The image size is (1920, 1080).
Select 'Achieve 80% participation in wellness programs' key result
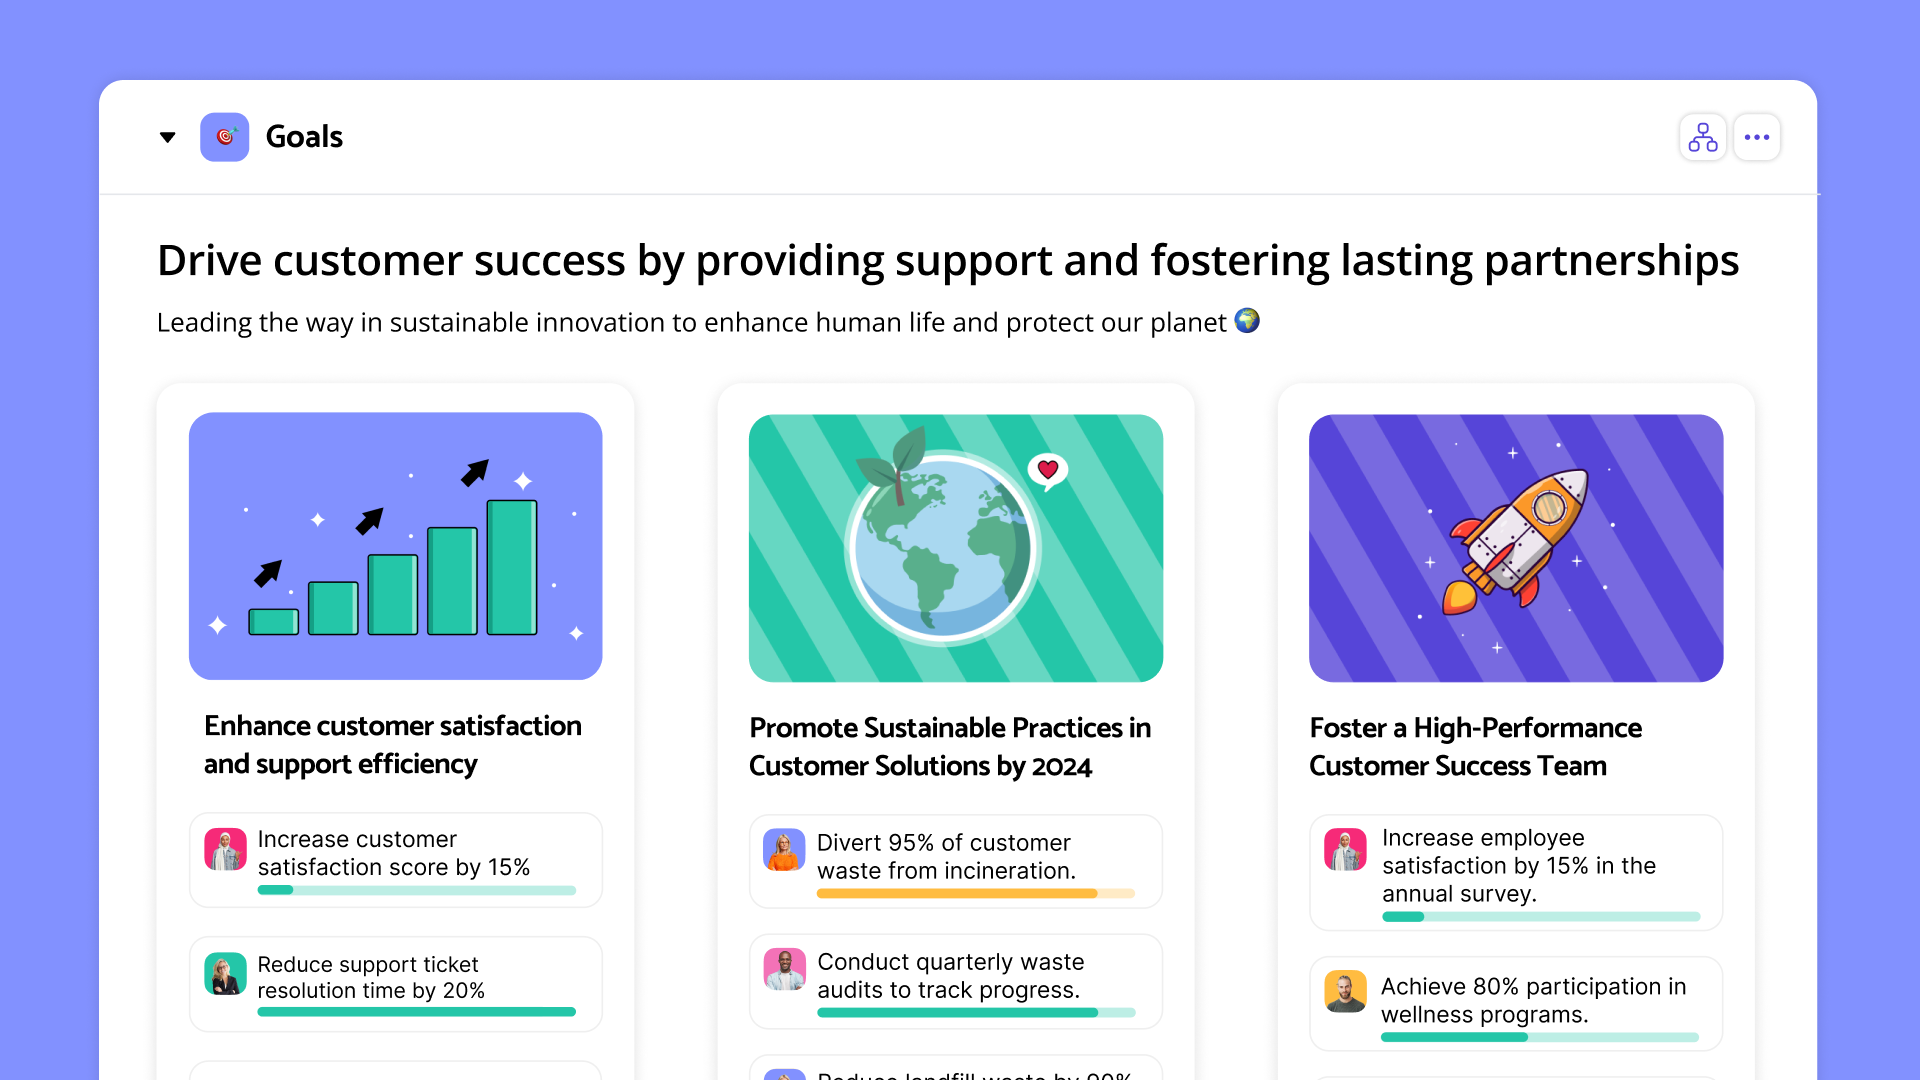click(1533, 1000)
